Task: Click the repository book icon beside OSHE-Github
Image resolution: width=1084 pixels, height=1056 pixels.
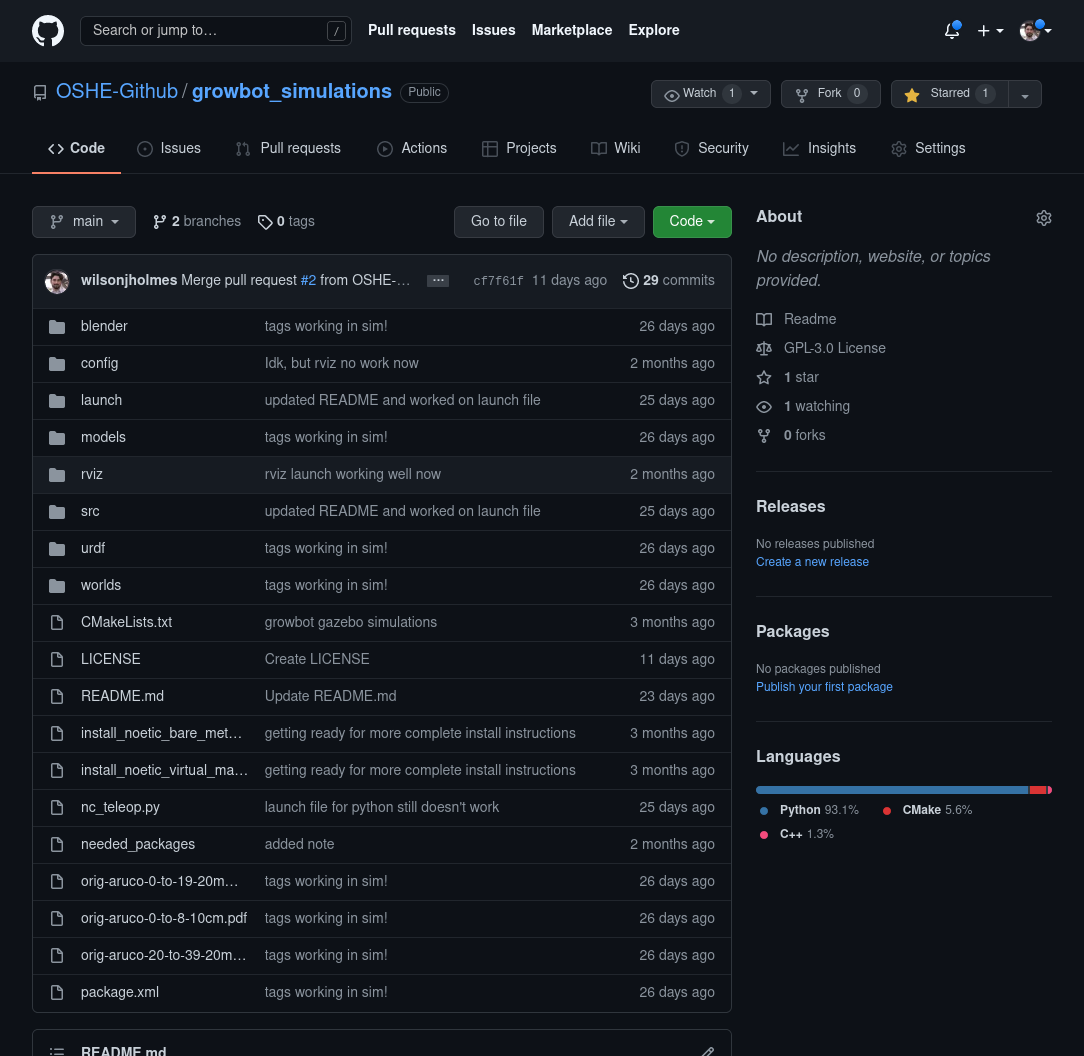Action: point(40,93)
